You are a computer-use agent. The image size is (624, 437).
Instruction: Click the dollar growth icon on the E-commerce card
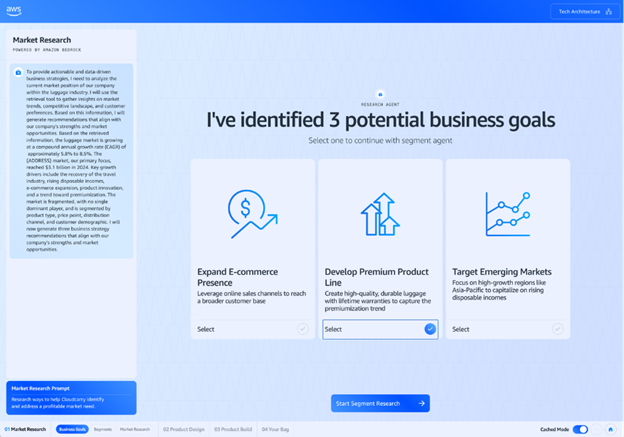point(252,214)
